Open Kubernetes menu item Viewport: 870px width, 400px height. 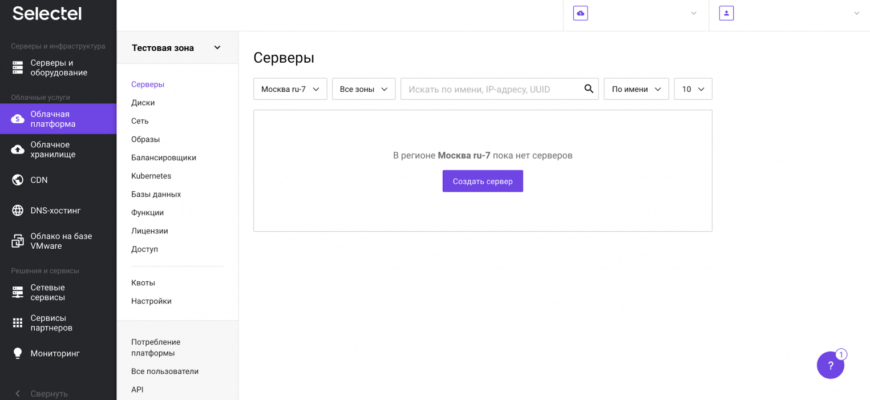(151, 176)
